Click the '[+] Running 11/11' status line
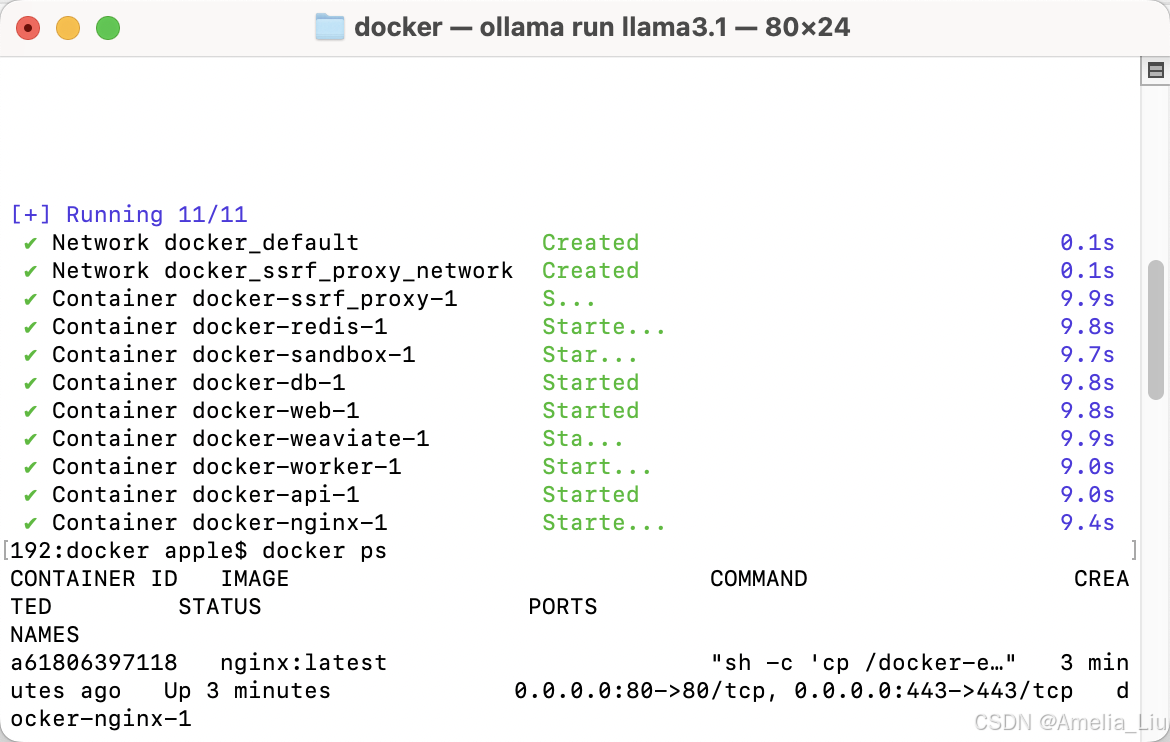 coord(129,215)
